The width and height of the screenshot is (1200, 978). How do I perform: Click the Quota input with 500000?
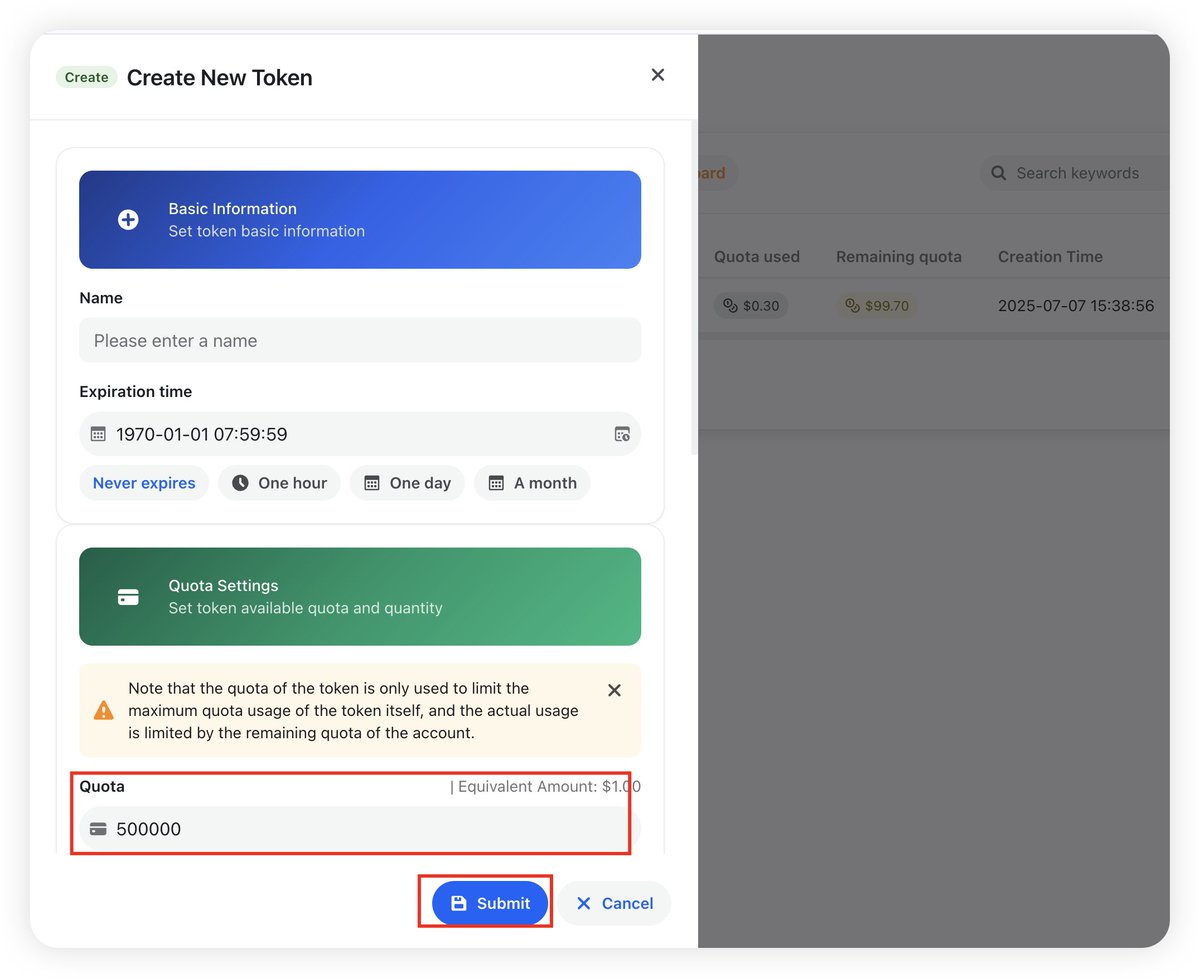tap(360, 829)
